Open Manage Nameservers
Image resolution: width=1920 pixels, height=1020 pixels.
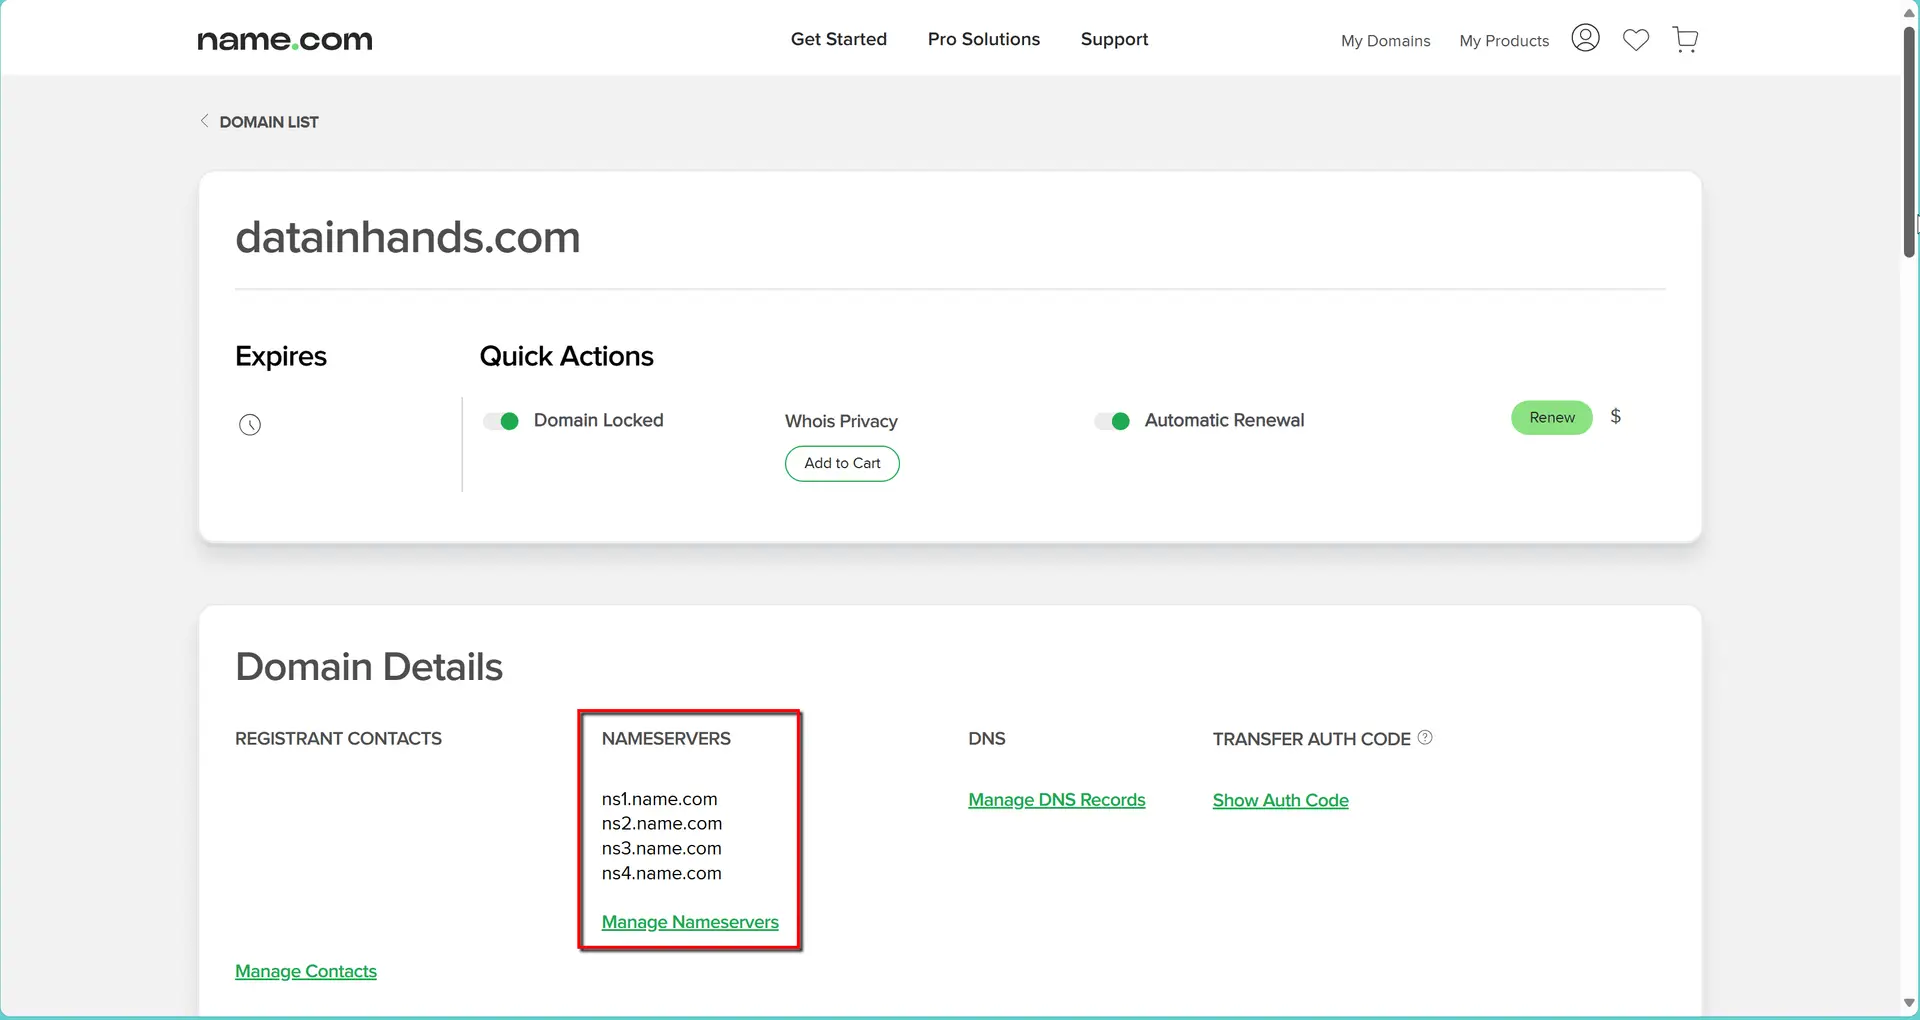[690, 922]
